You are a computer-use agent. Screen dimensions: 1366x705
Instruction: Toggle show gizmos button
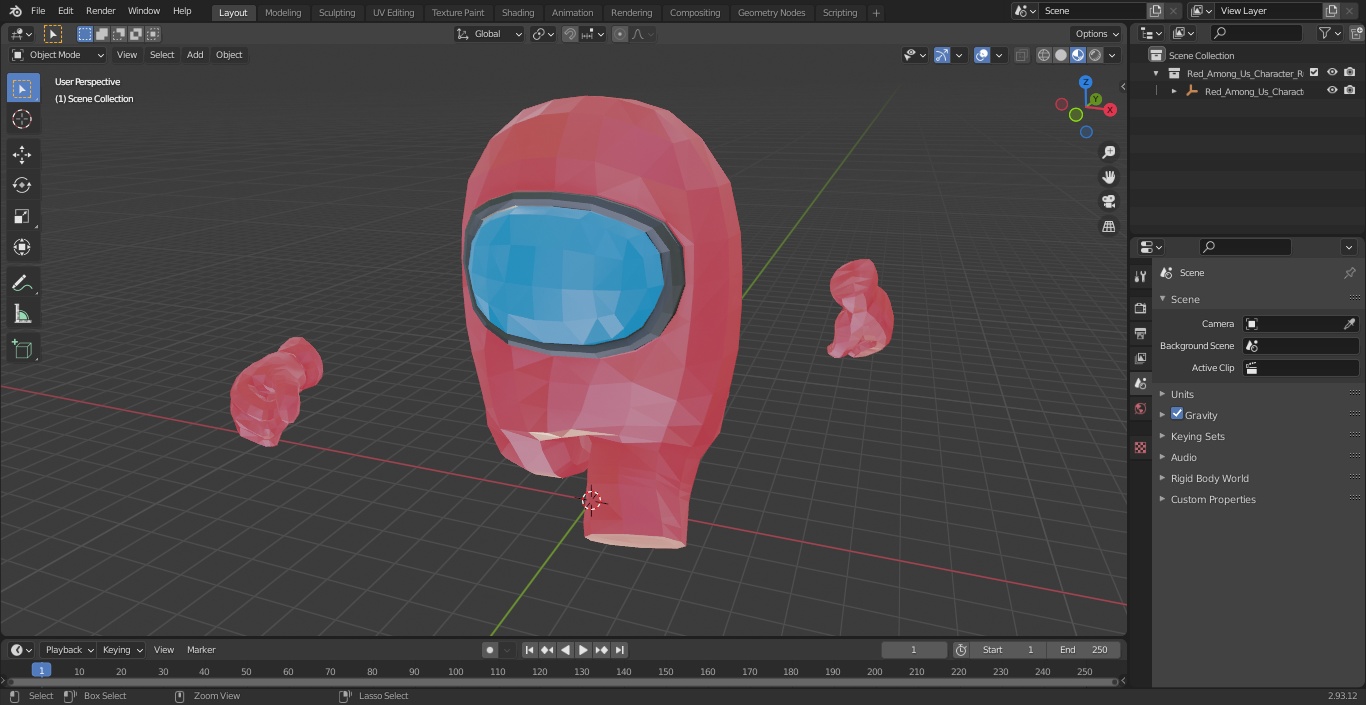pyautogui.click(x=942, y=55)
